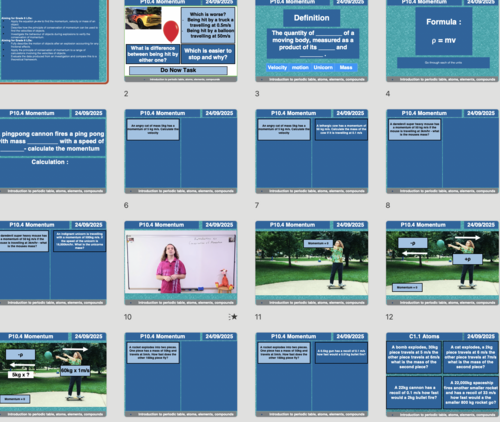Image resolution: width=500 pixels, height=422 pixels.
Task: Select the highlighted first slide with objectives
Action: (53, 41)
